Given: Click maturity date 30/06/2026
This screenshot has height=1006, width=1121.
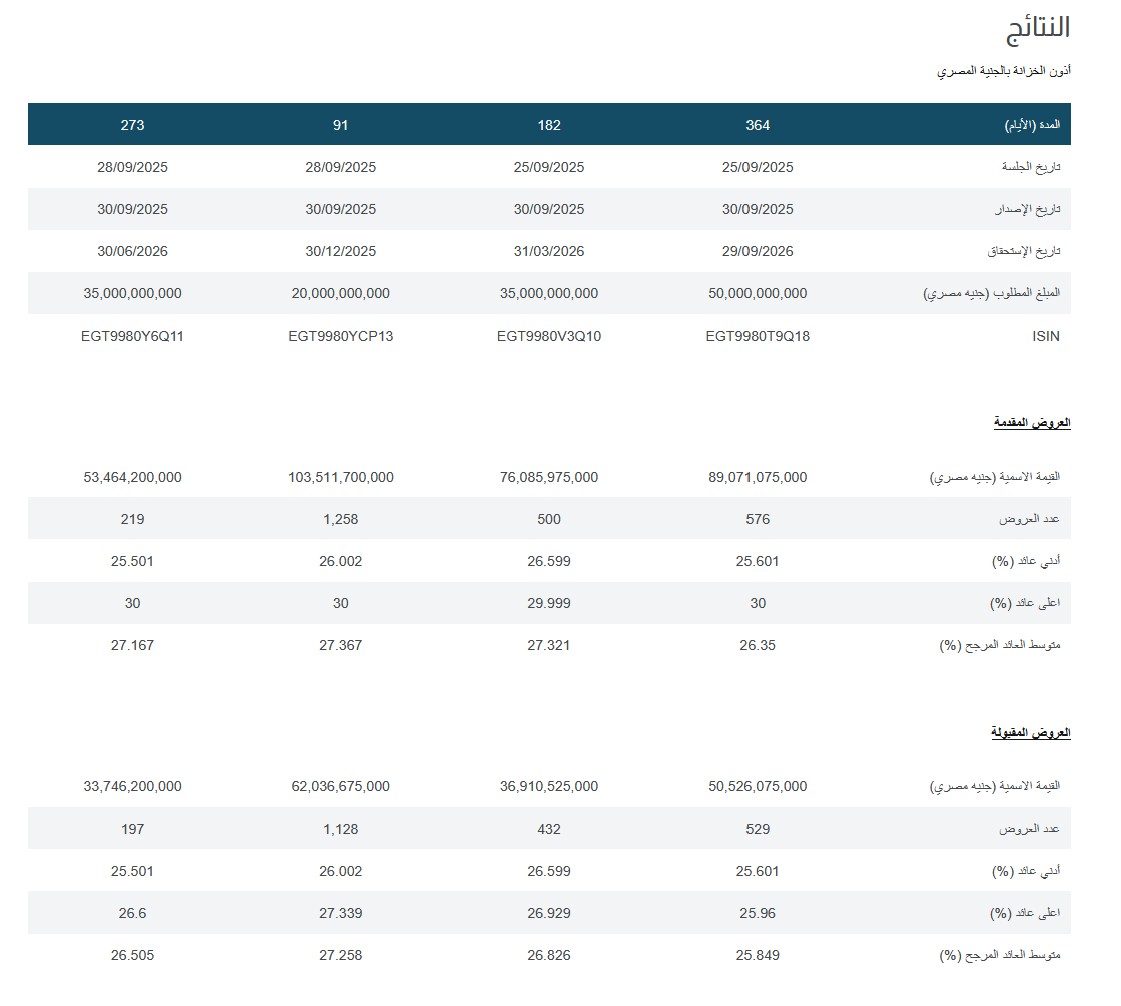Looking at the screenshot, I should [132, 252].
